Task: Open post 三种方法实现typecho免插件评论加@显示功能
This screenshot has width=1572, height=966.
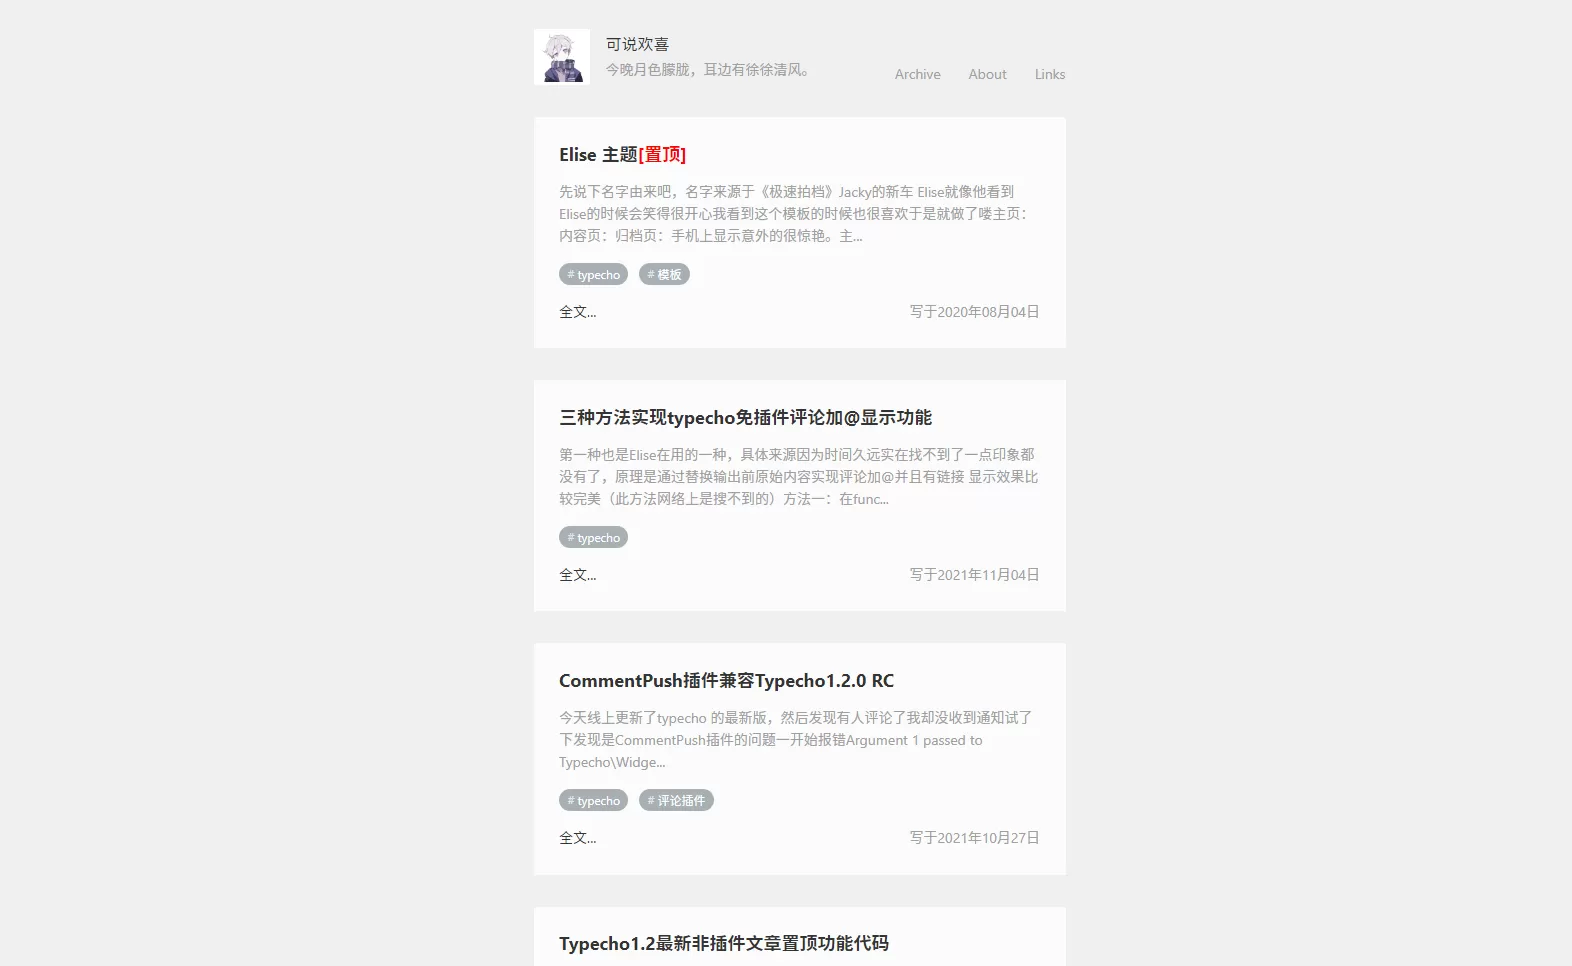Action: [x=745, y=418]
